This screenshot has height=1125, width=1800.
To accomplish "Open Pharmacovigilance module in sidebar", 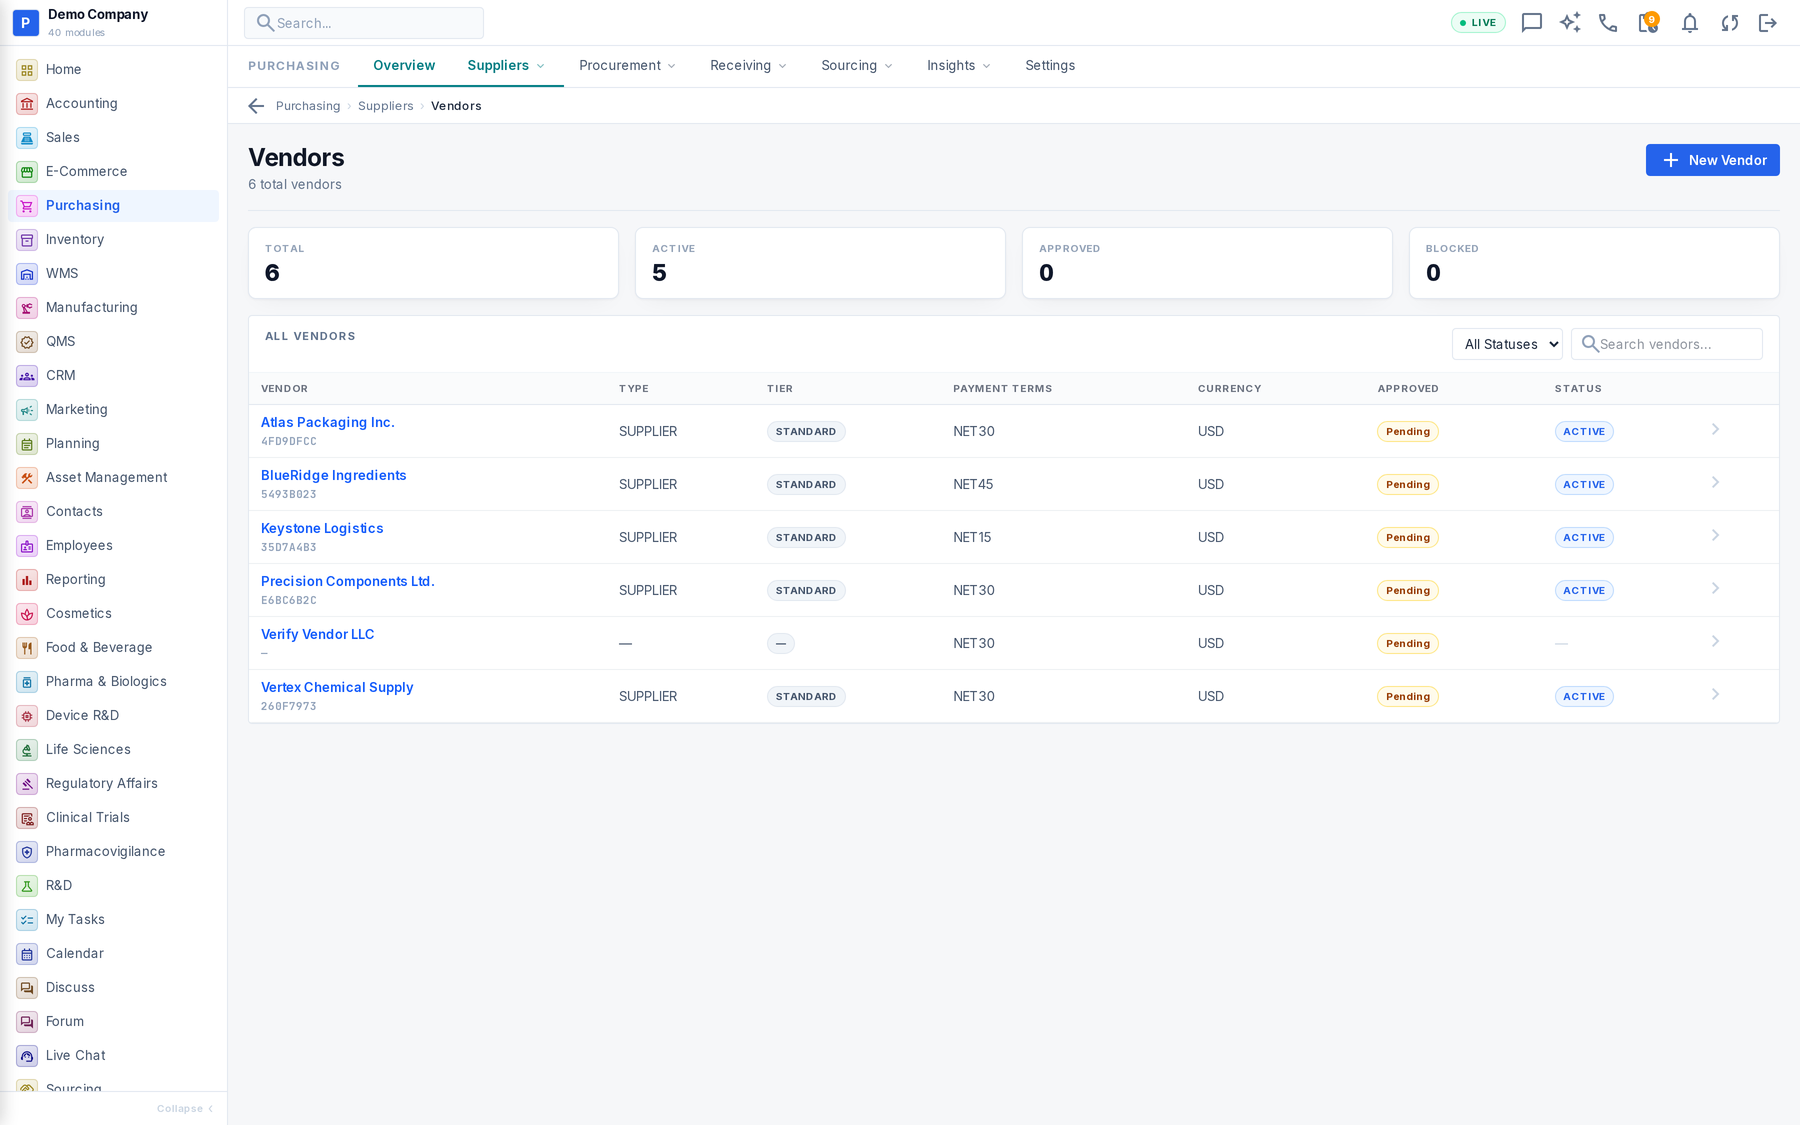I will tap(113, 851).
